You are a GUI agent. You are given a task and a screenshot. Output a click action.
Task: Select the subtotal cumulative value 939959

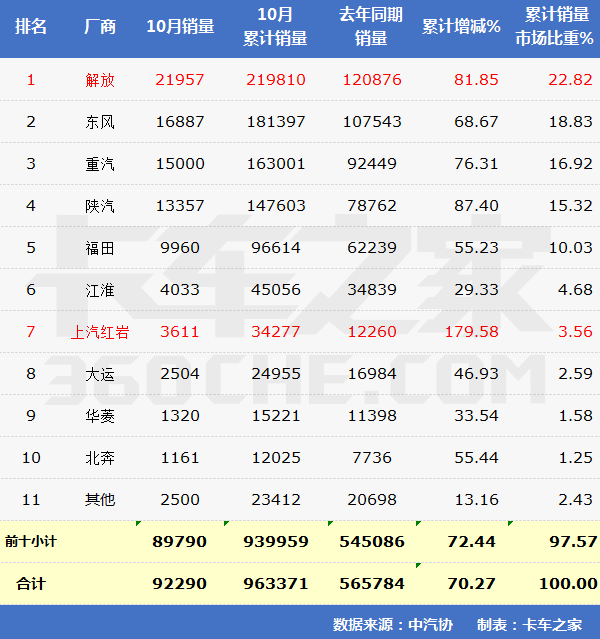coord(276,542)
